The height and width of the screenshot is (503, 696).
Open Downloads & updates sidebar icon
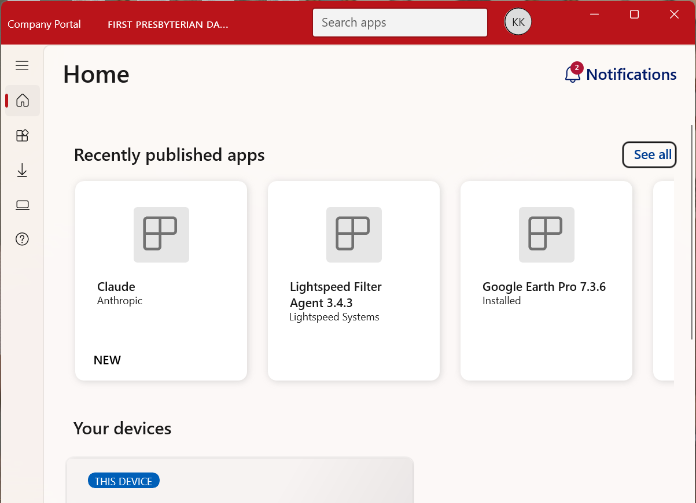22,170
